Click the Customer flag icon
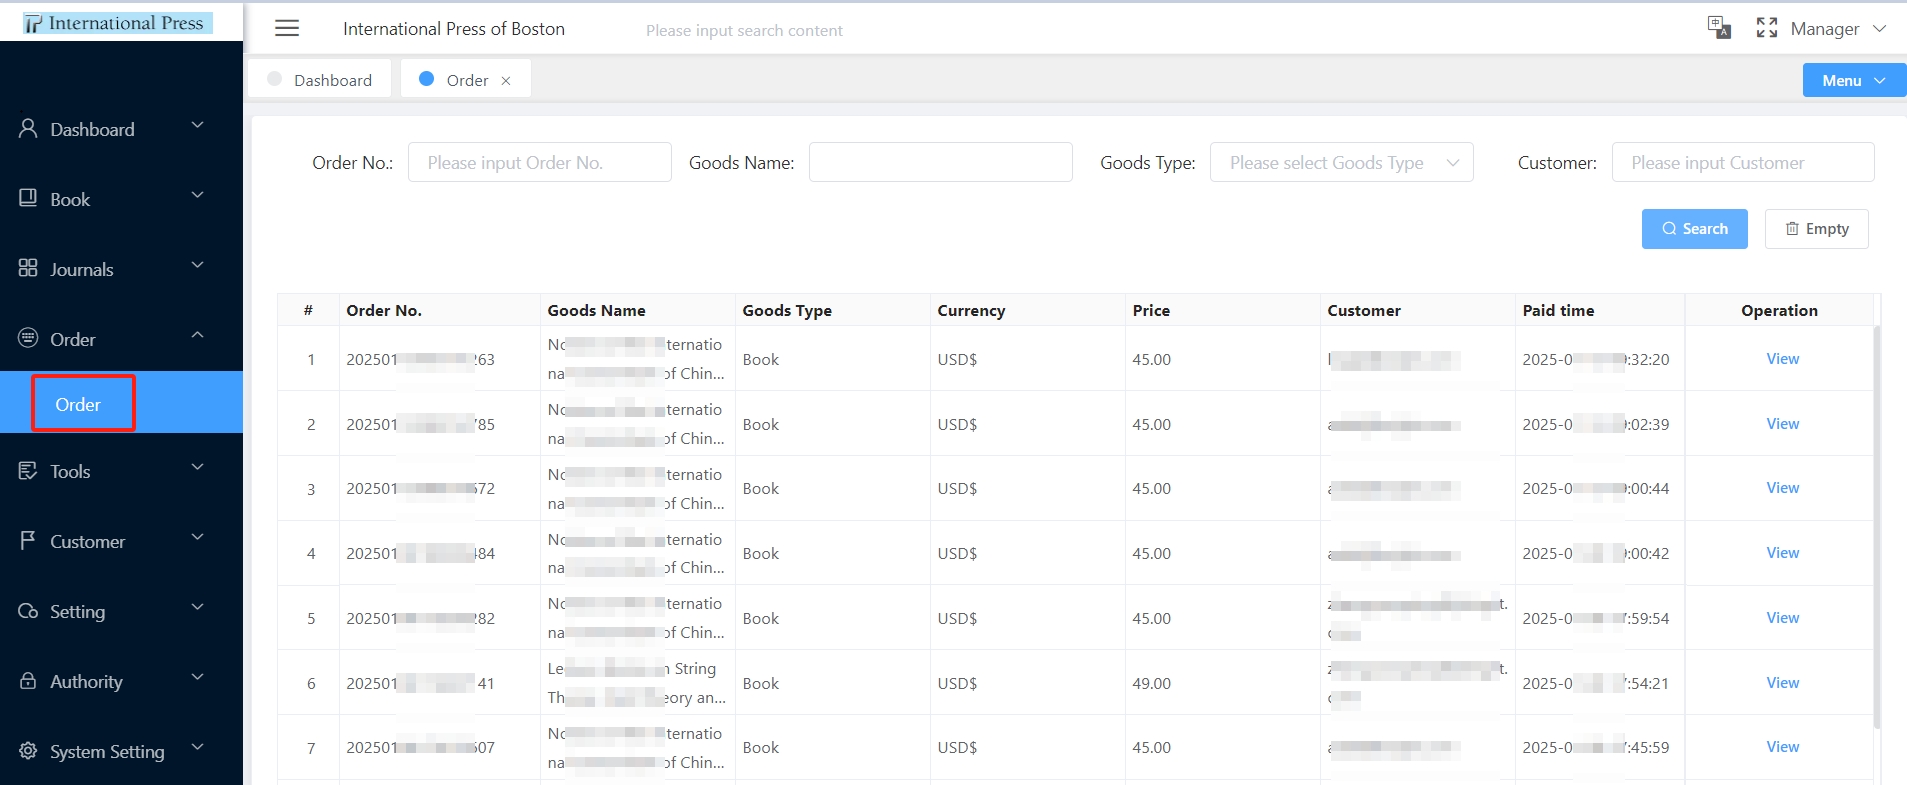 pyautogui.click(x=28, y=540)
